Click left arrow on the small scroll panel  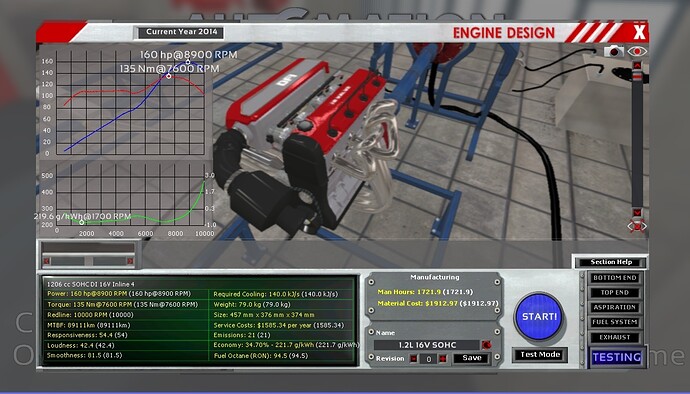pyautogui.click(x=47, y=261)
